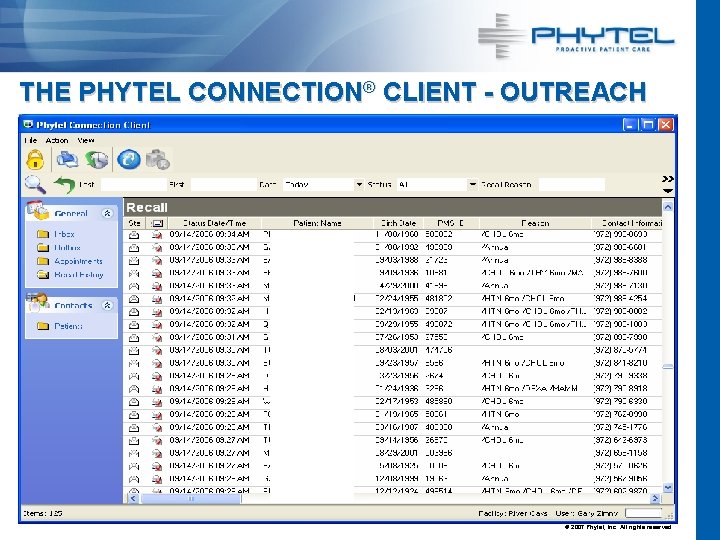
Task: Open the Action menu
Action: 57,140
